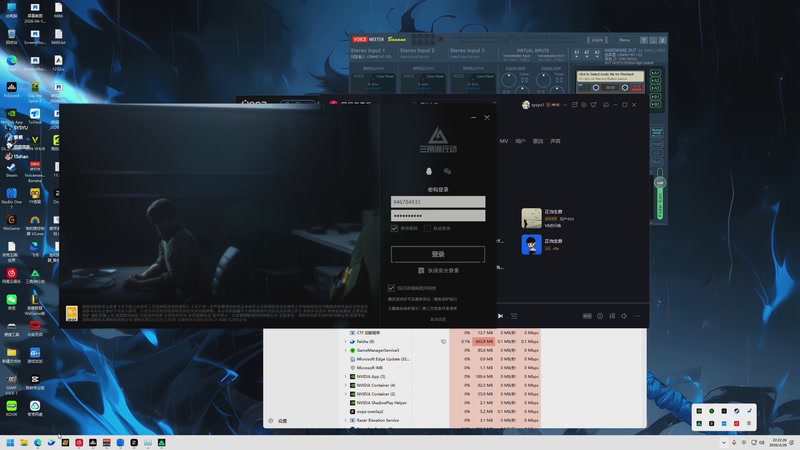Open Voicemeeter A1 hardware out selector
This screenshot has height=450, width=800.
click(x=577, y=54)
